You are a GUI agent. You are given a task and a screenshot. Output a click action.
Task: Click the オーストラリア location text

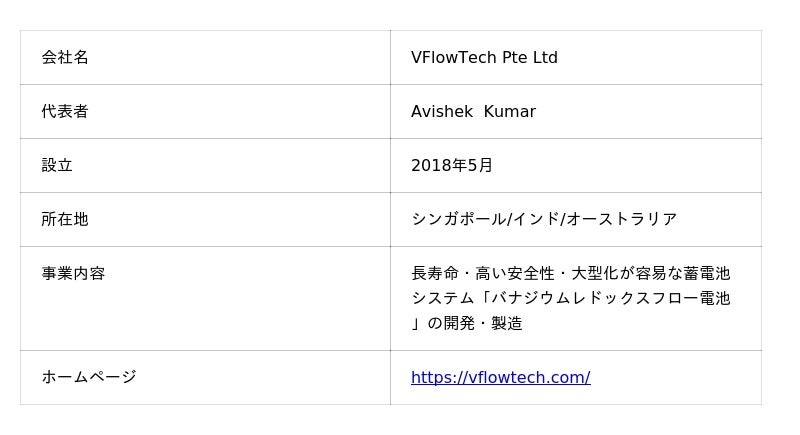pos(622,219)
